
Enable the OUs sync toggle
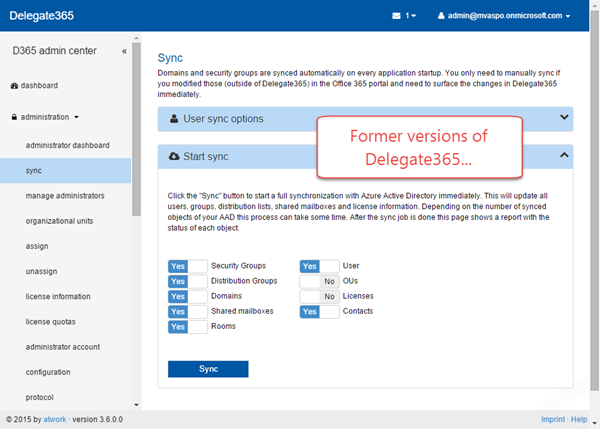click(x=319, y=281)
